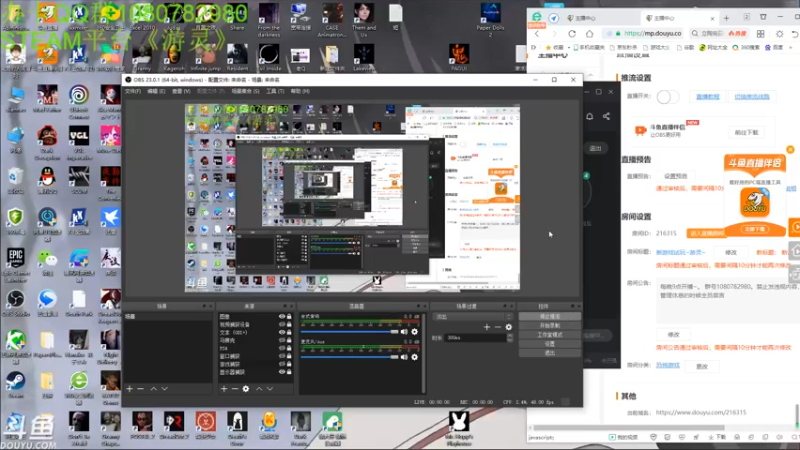Open OBS 设置 settings button
The height and width of the screenshot is (450, 800).
pyautogui.click(x=549, y=344)
